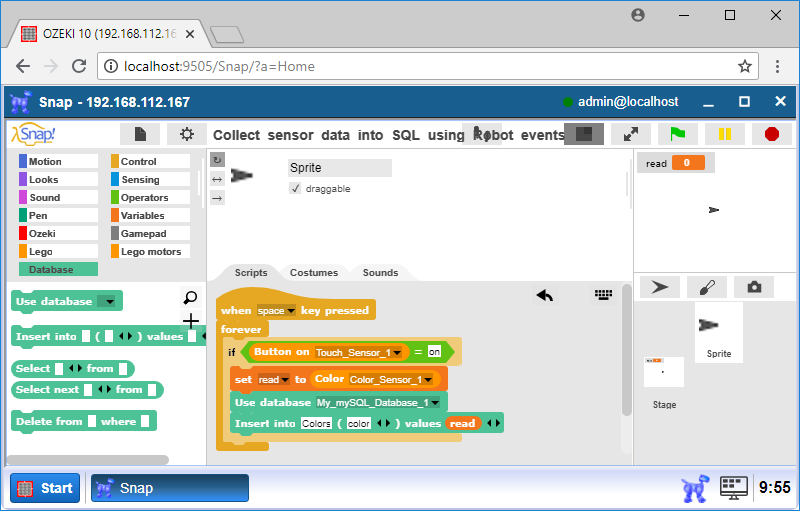Image resolution: width=800 pixels, height=511 pixels.
Task: Click the on value field in if block
Action: pos(434,352)
